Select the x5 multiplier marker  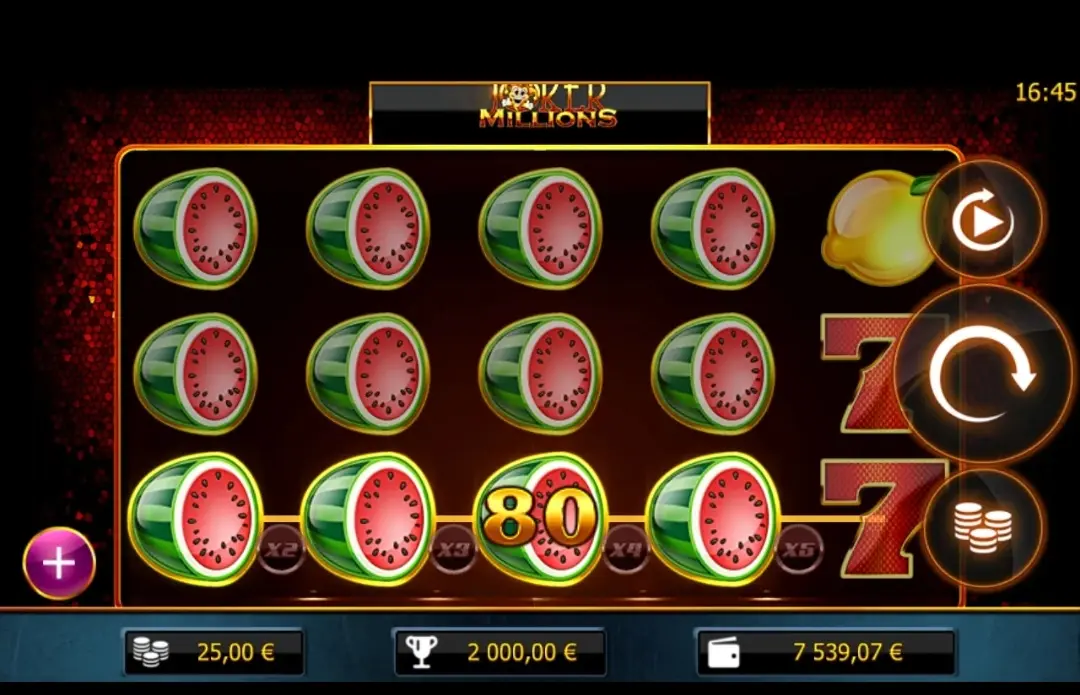click(799, 549)
